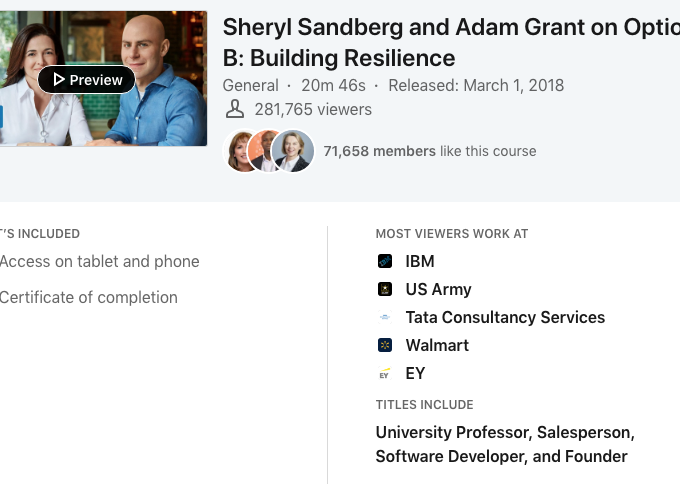Select the EY company name
The image size is (680, 503).
coord(415,373)
